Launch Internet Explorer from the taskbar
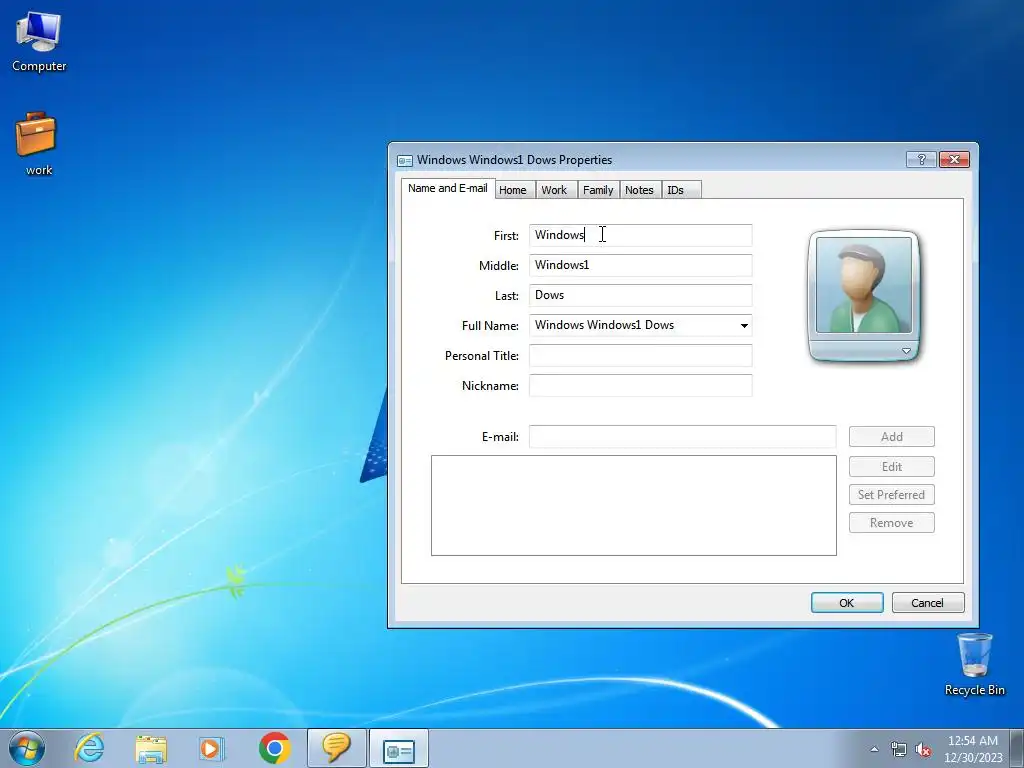Viewport: 1024px width, 768px height. point(89,748)
